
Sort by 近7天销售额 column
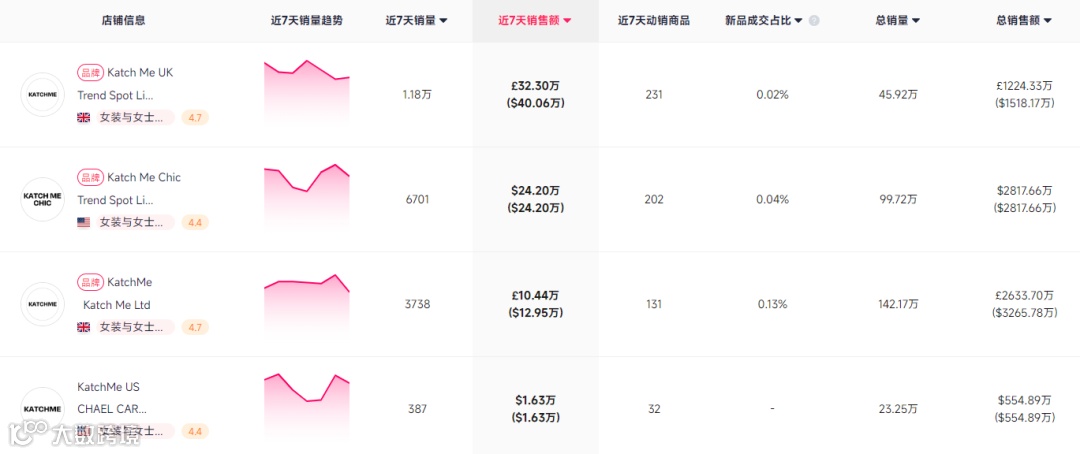pyautogui.click(x=535, y=20)
